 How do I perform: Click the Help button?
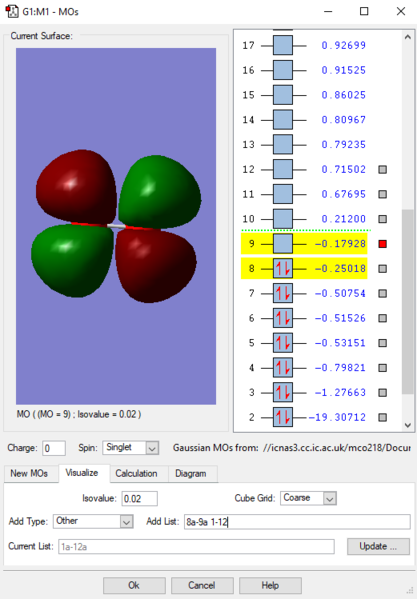point(270,585)
